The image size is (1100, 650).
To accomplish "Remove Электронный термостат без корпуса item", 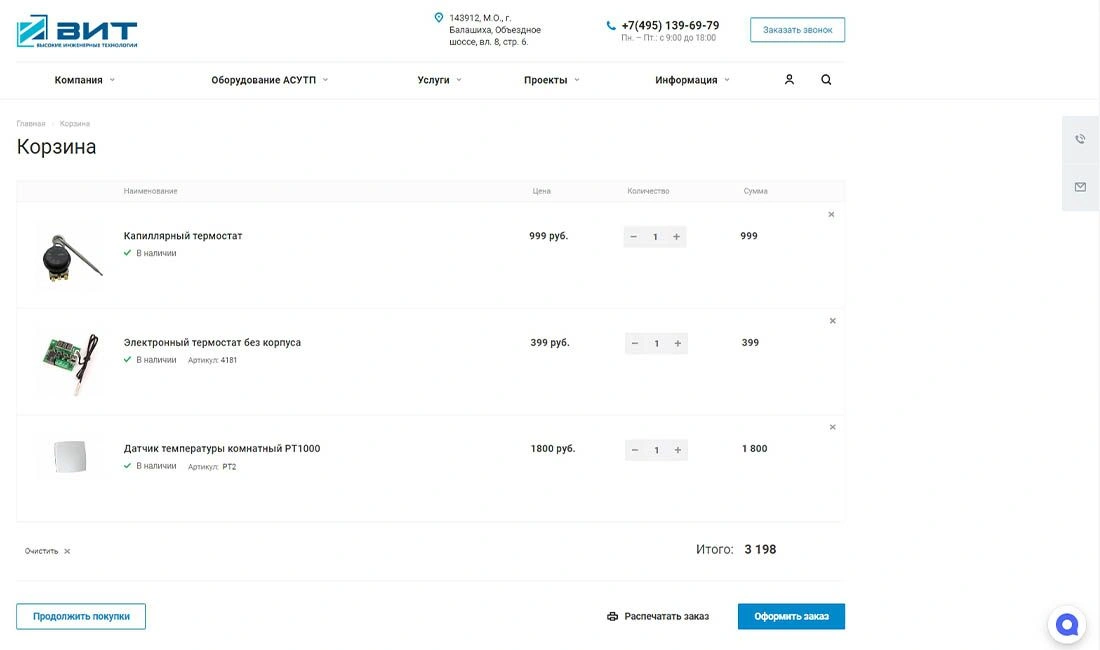I will click(x=832, y=321).
